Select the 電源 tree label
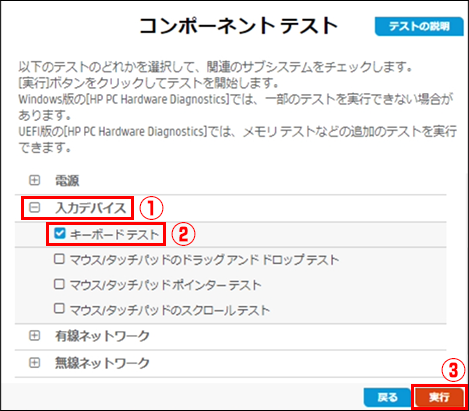469x411 pixels. pyautogui.click(x=67, y=181)
